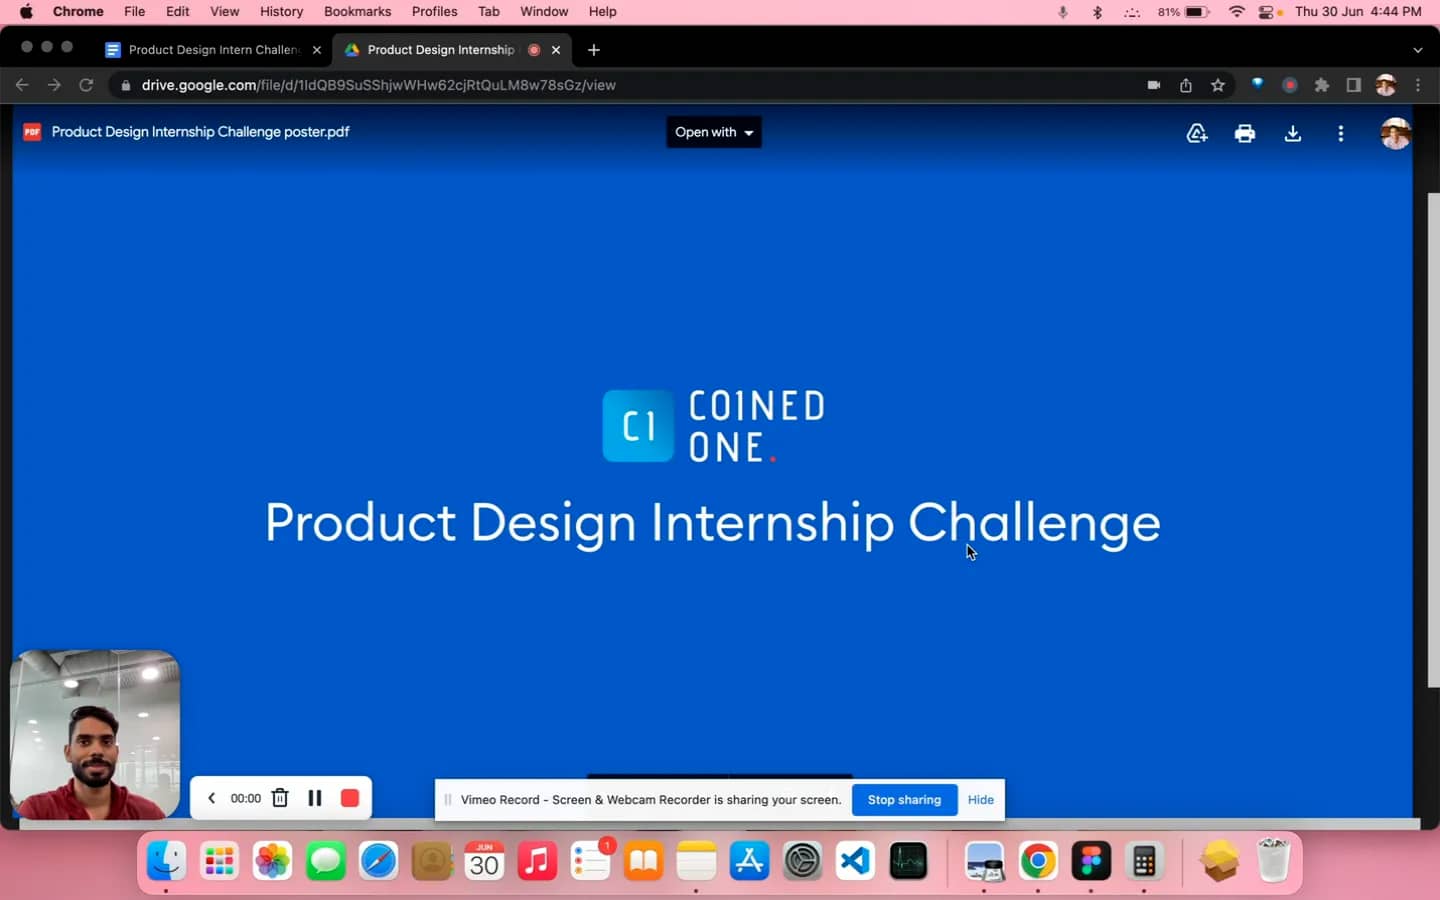Image resolution: width=1440 pixels, height=900 pixels.
Task: Open Safari from the Dock
Action: 378,861
